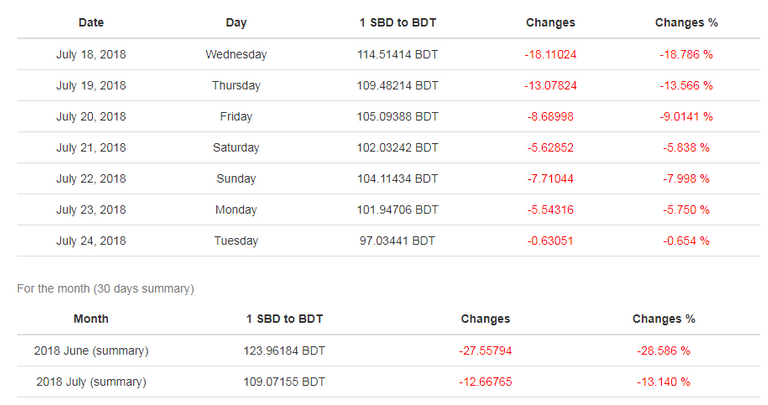Click the Day column header
The image size is (768, 405).
[x=236, y=23]
